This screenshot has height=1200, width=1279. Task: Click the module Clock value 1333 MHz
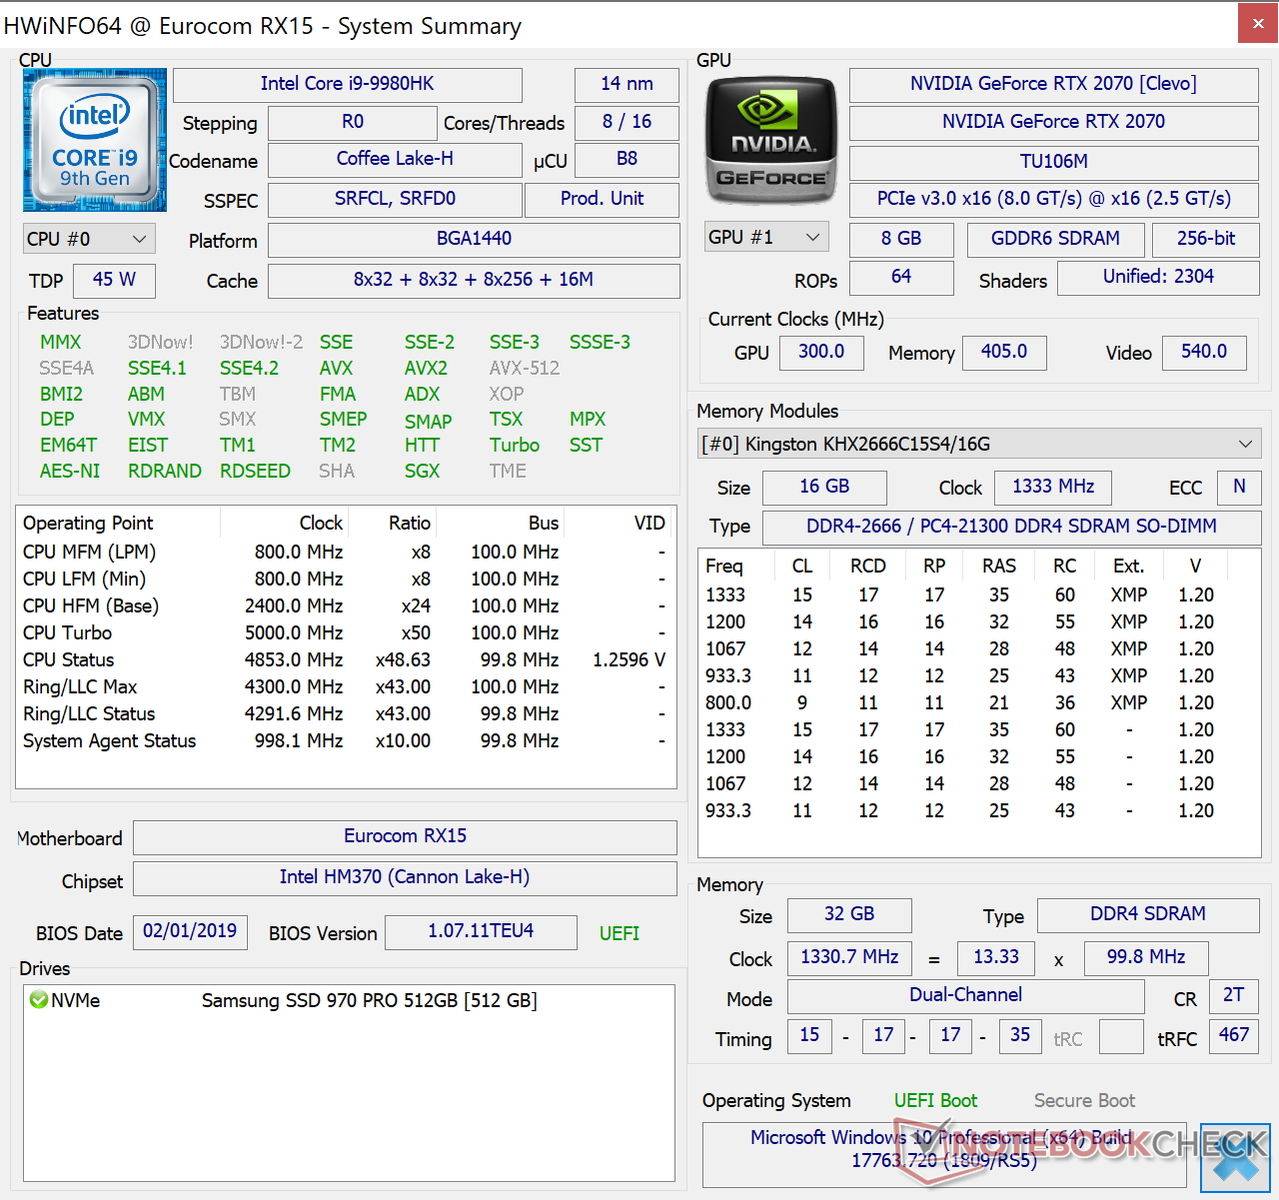coord(1053,487)
